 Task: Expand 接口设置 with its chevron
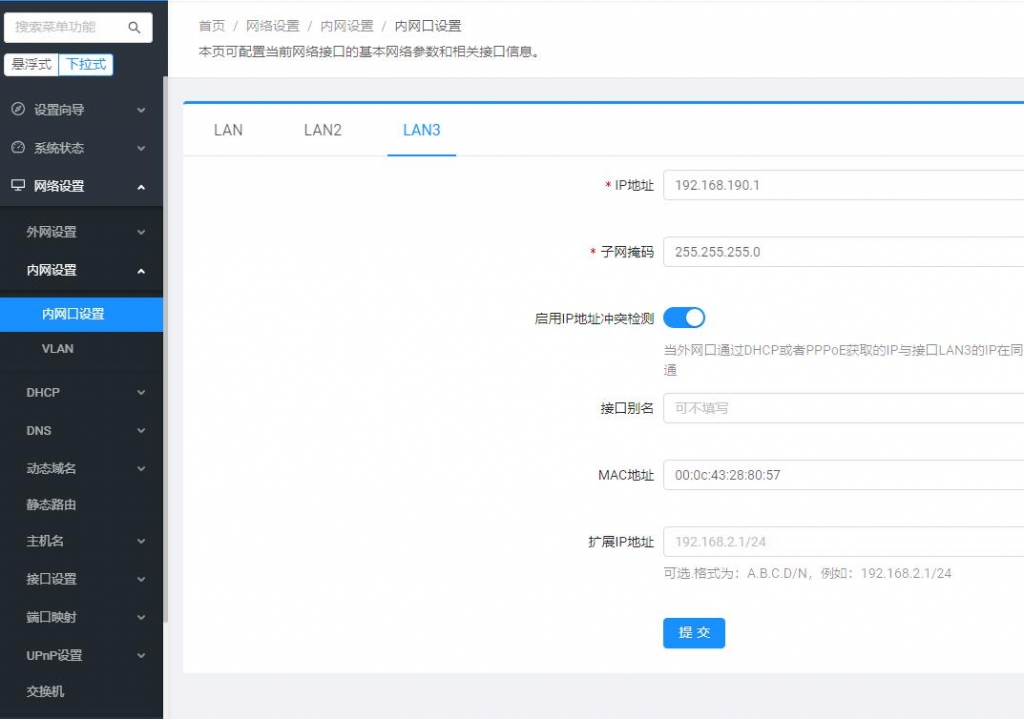pyautogui.click(x=141, y=579)
